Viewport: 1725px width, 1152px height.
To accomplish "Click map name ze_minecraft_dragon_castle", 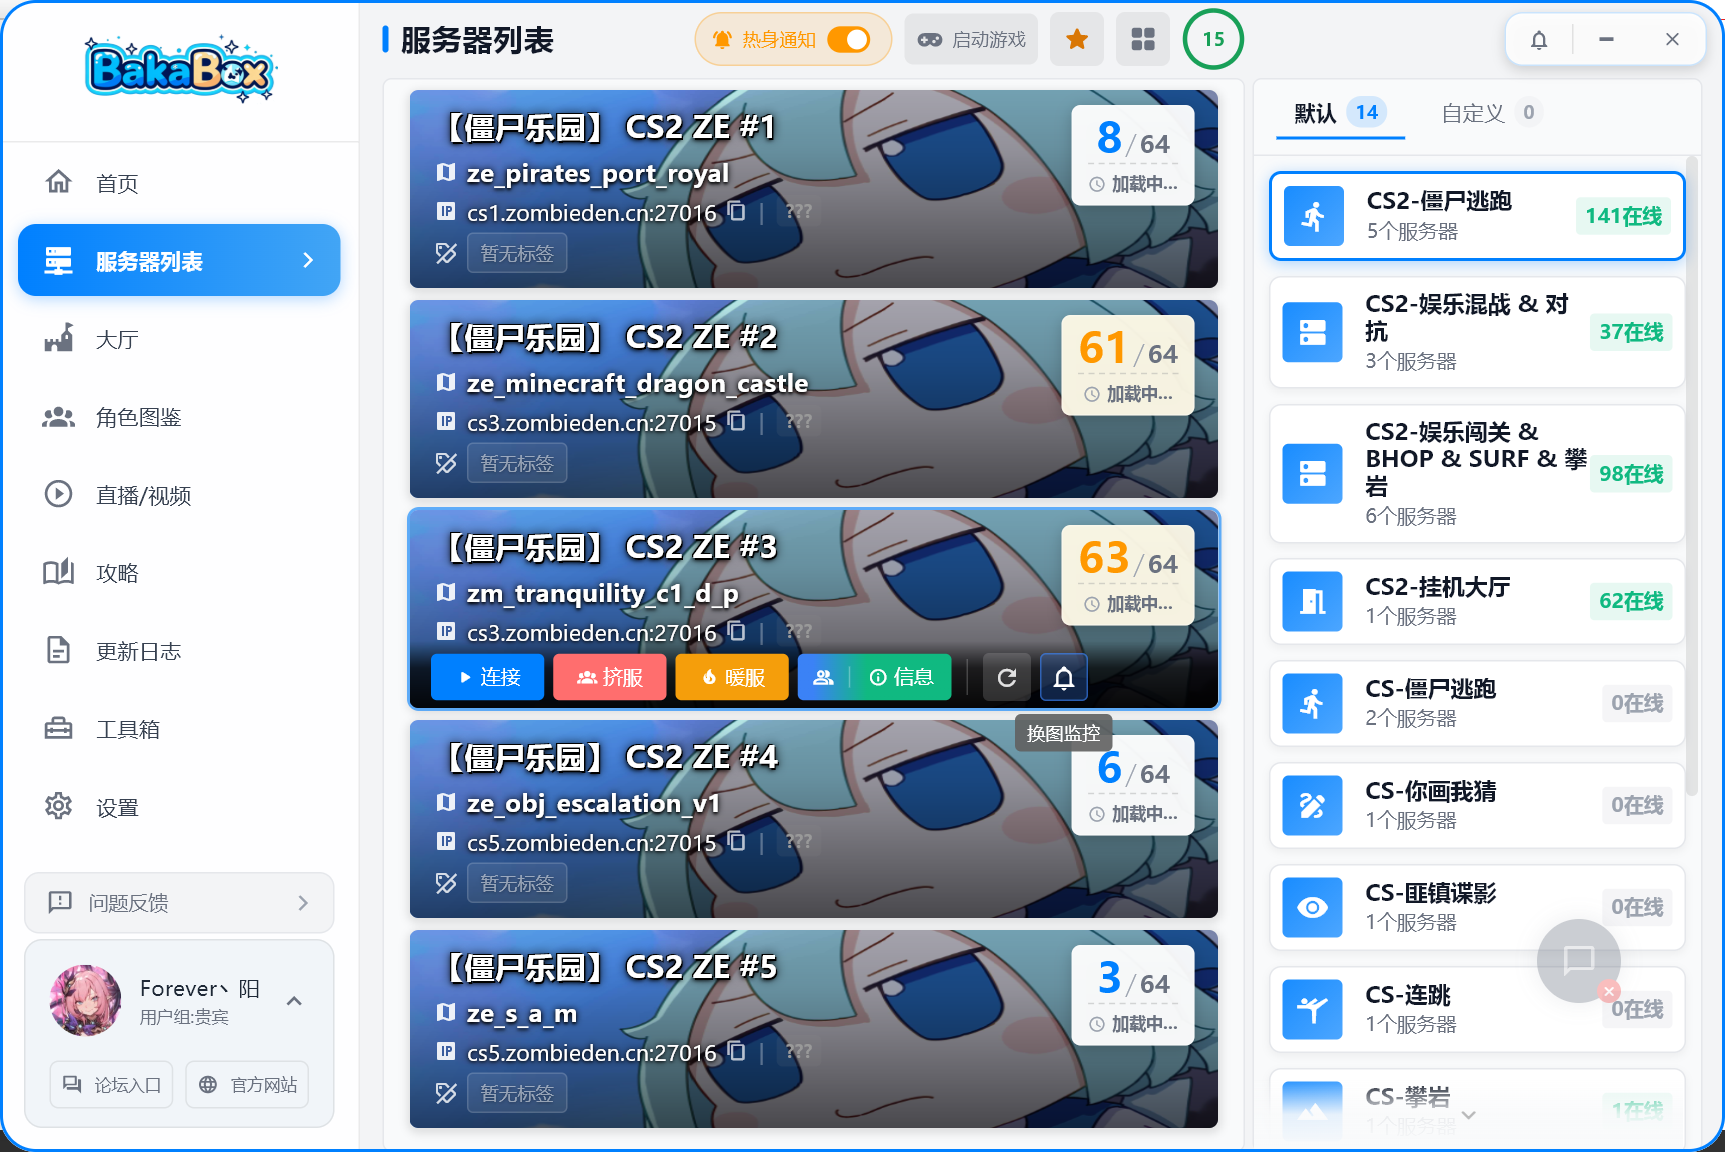I will (637, 383).
